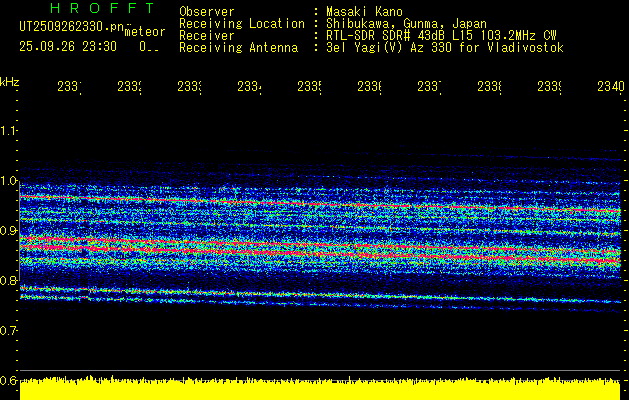This screenshot has height=400, width=629.
Task: Click the 2340 time marker
Action: [611, 87]
